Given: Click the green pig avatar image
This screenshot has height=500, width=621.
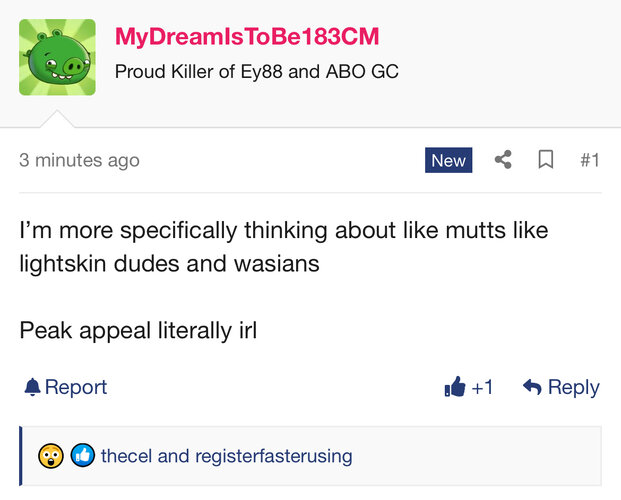Looking at the screenshot, I should pos(57,57).
